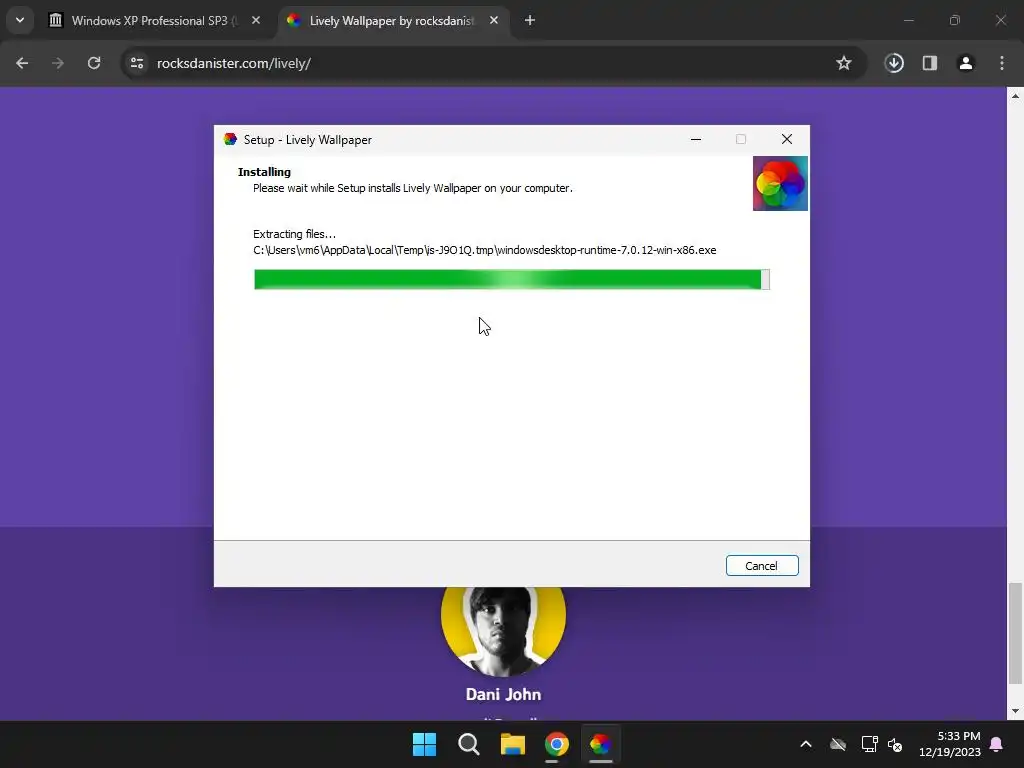This screenshot has height=768, width=1024.
Task: Click the 'Extracting files...' status text
Action: click(x=294, y=234)
